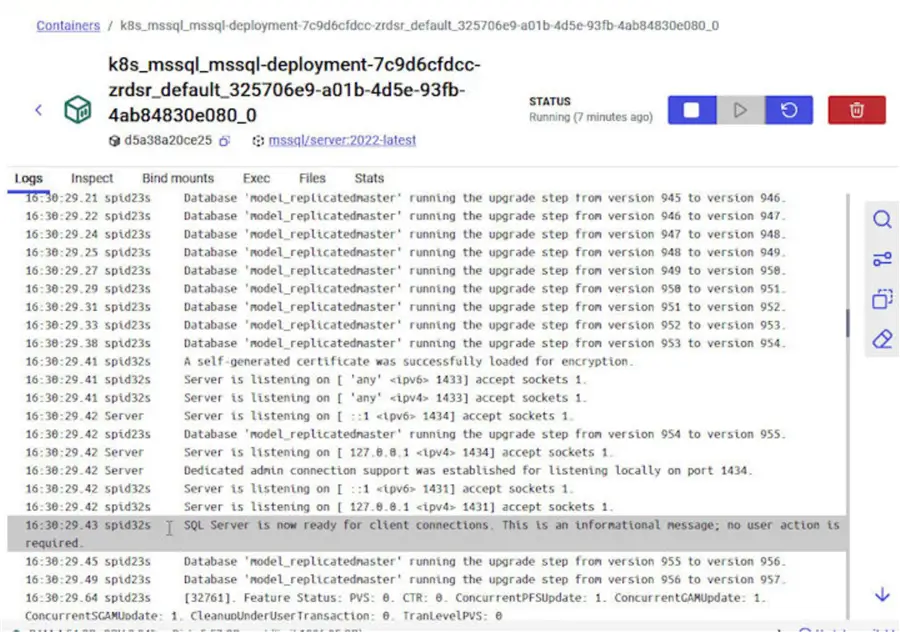Clear the terminal with the eraser icon

(x=882, y=339)
